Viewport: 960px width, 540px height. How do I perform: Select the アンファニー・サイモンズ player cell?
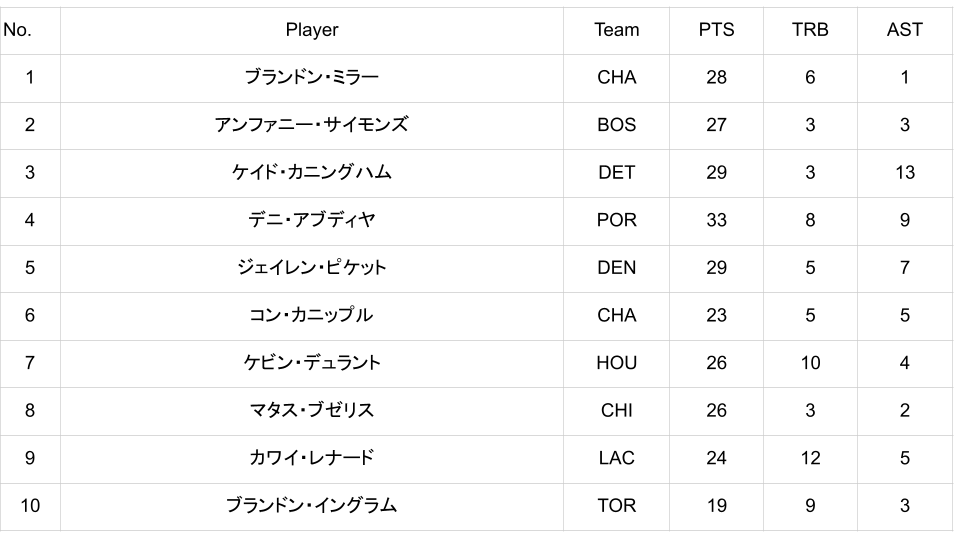pos(312,125)
